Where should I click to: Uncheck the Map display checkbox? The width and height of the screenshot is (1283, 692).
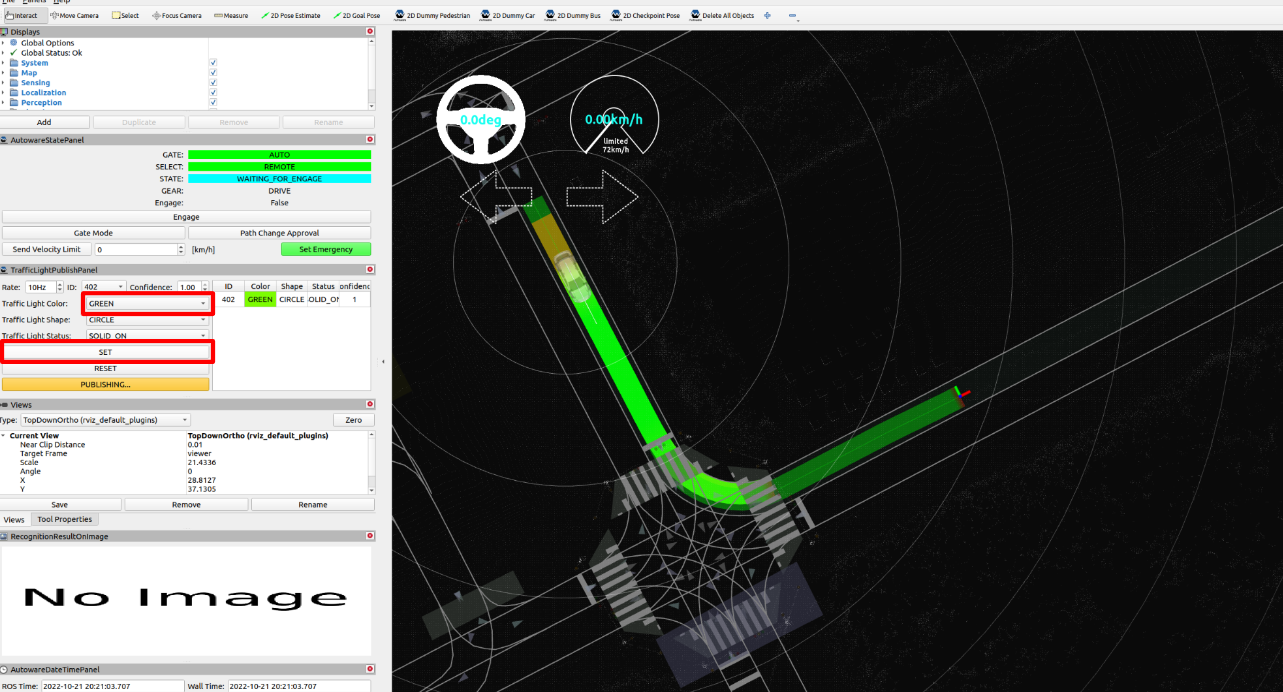(x=214, y=73)
